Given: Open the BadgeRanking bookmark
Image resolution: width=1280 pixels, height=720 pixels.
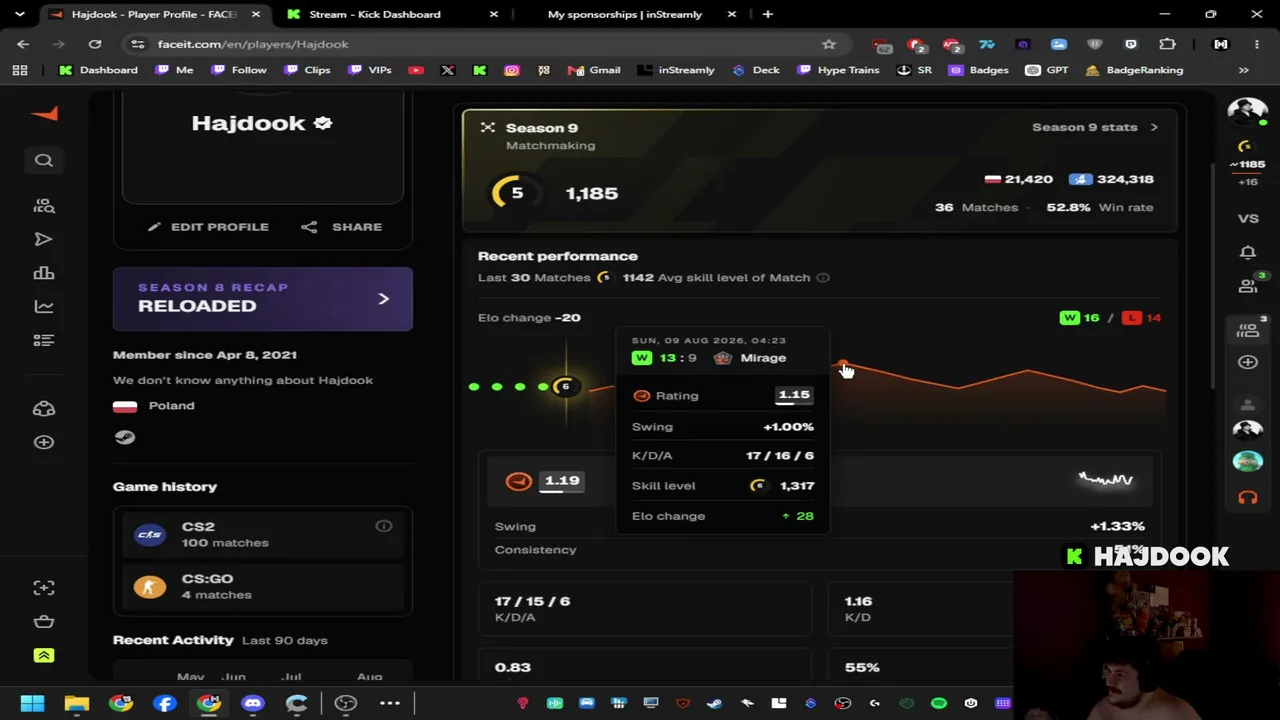Looking at the screenshot, I should (x=1134, y=70).
